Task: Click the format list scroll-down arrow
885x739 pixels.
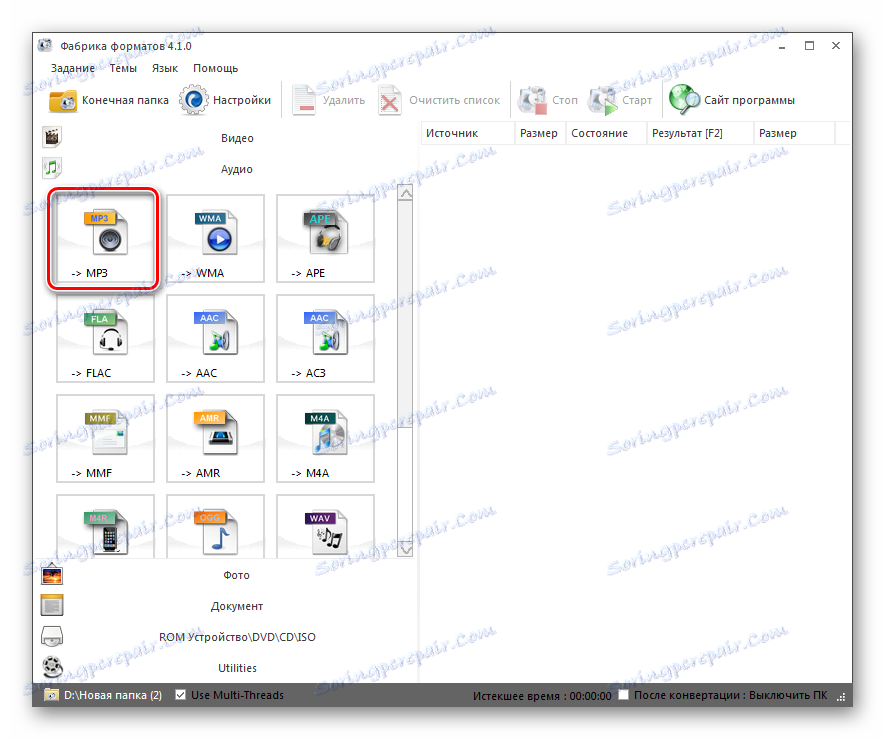Action: click(x=405, y=548)
